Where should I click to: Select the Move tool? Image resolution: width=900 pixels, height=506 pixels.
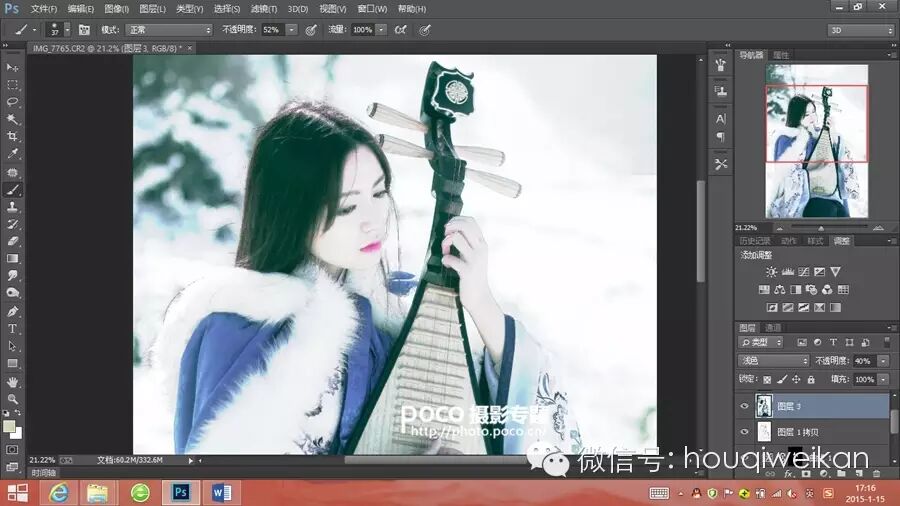click(12, 68)
